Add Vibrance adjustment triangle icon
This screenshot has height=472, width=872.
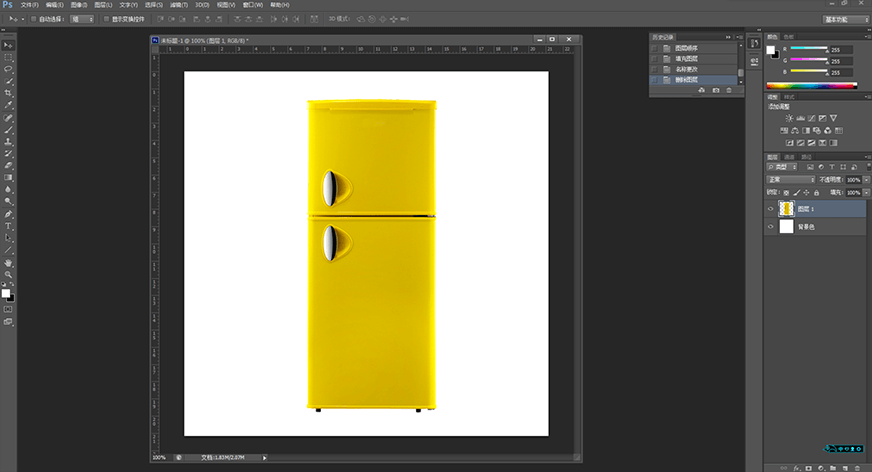[x=833, y=118]
